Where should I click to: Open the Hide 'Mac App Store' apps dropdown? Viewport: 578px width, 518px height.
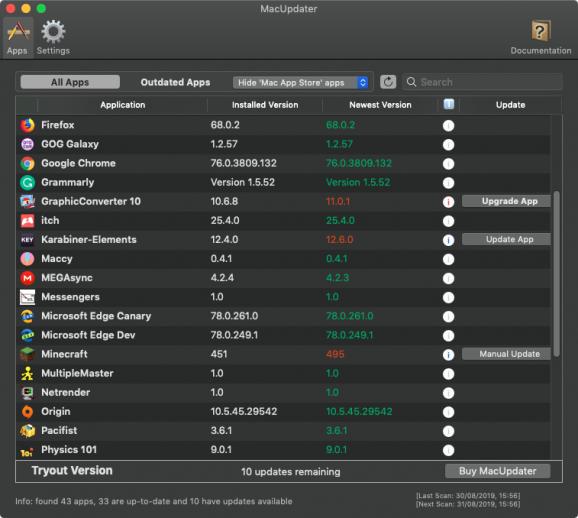pyautogui.click(x=301, y=83)
